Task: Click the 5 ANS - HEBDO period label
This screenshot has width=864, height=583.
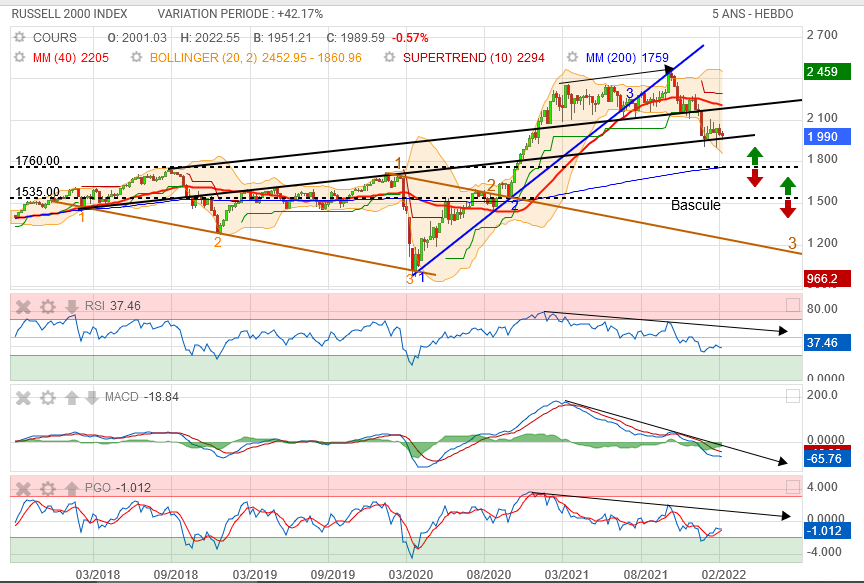Action: point(753,14)
